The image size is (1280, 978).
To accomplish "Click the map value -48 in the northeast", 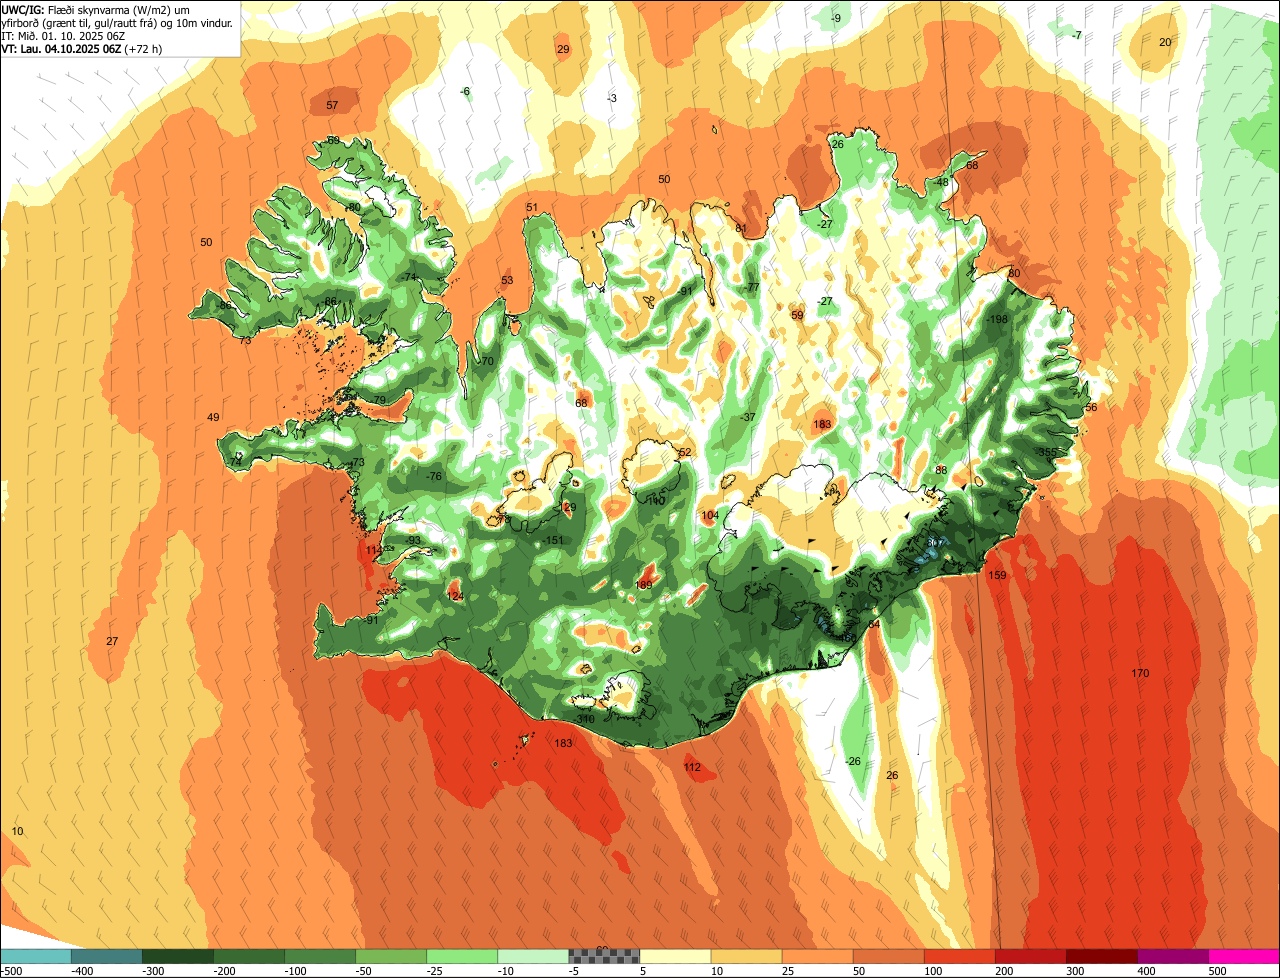I will (940, 183).
